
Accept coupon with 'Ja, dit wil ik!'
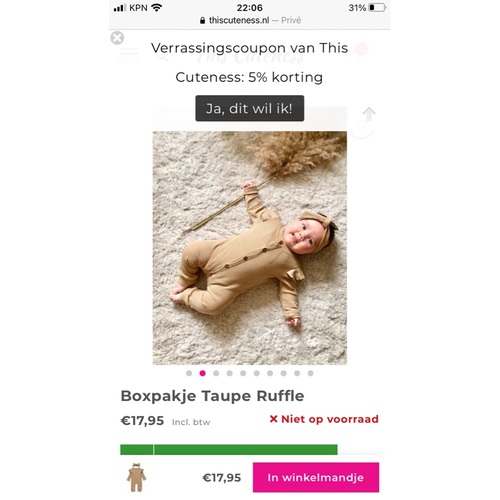[x=250, y=108]
